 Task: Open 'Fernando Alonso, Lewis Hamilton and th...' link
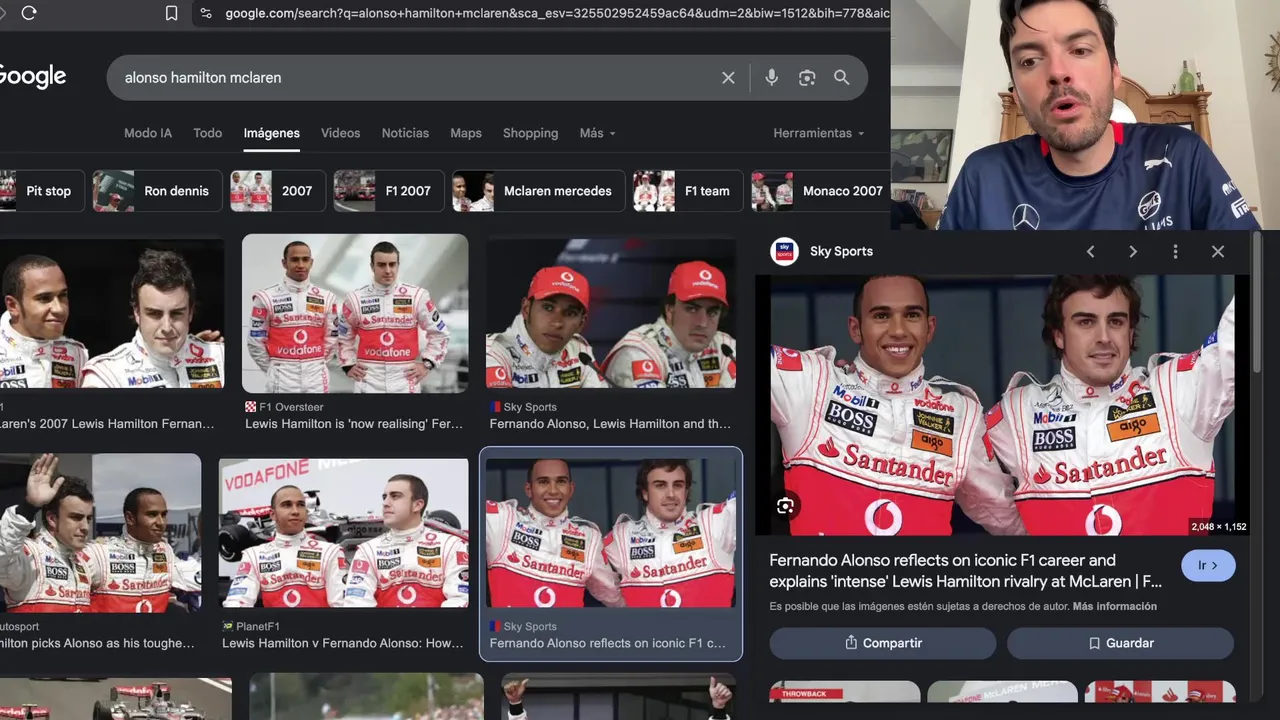coord(610,424)
